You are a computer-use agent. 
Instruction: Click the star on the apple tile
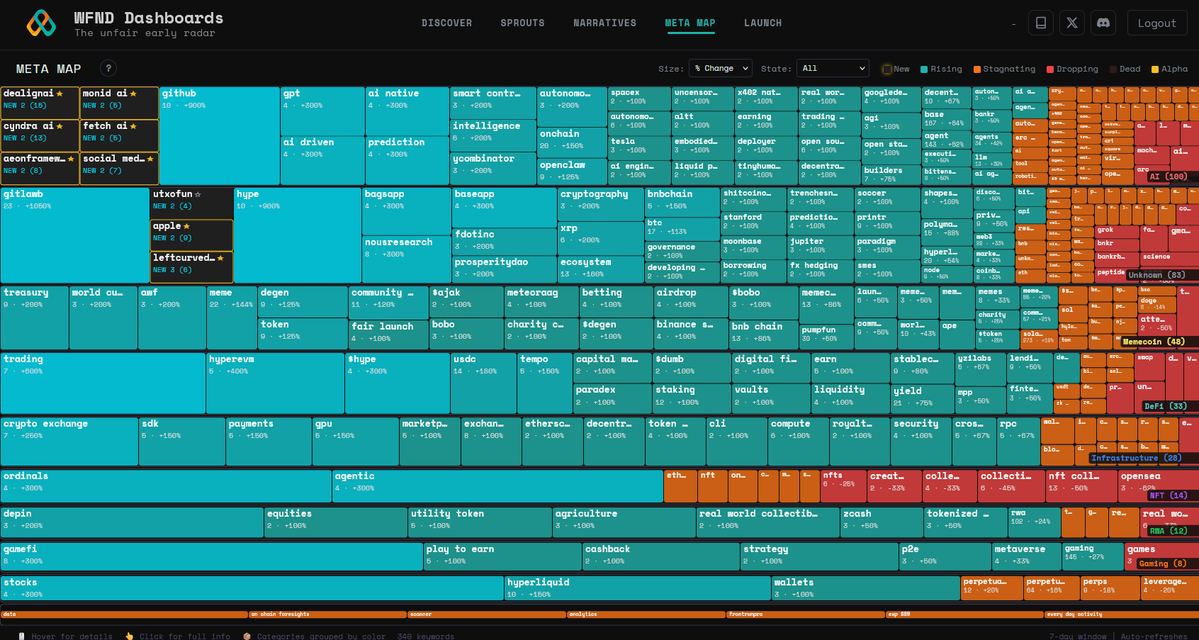[x=186, y=226]
